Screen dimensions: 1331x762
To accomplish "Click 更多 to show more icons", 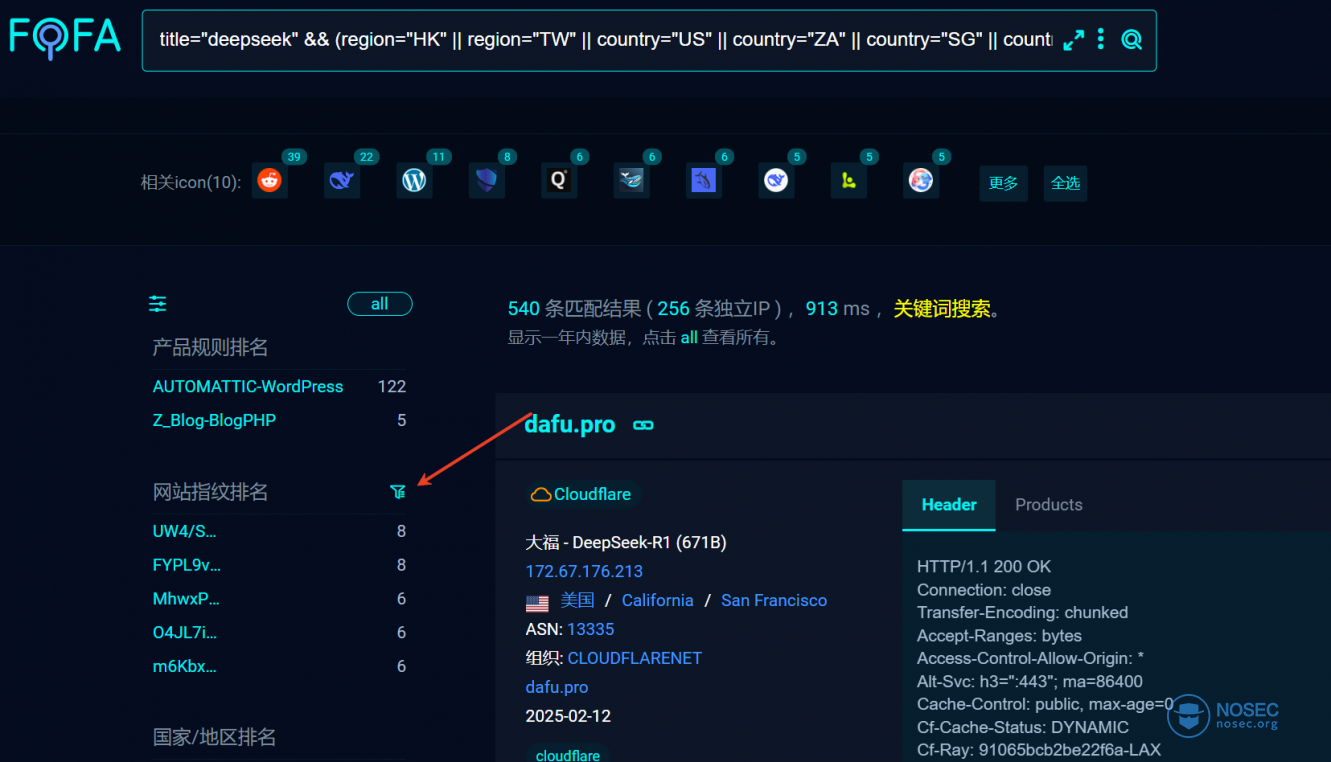I will click(1003, 183).
